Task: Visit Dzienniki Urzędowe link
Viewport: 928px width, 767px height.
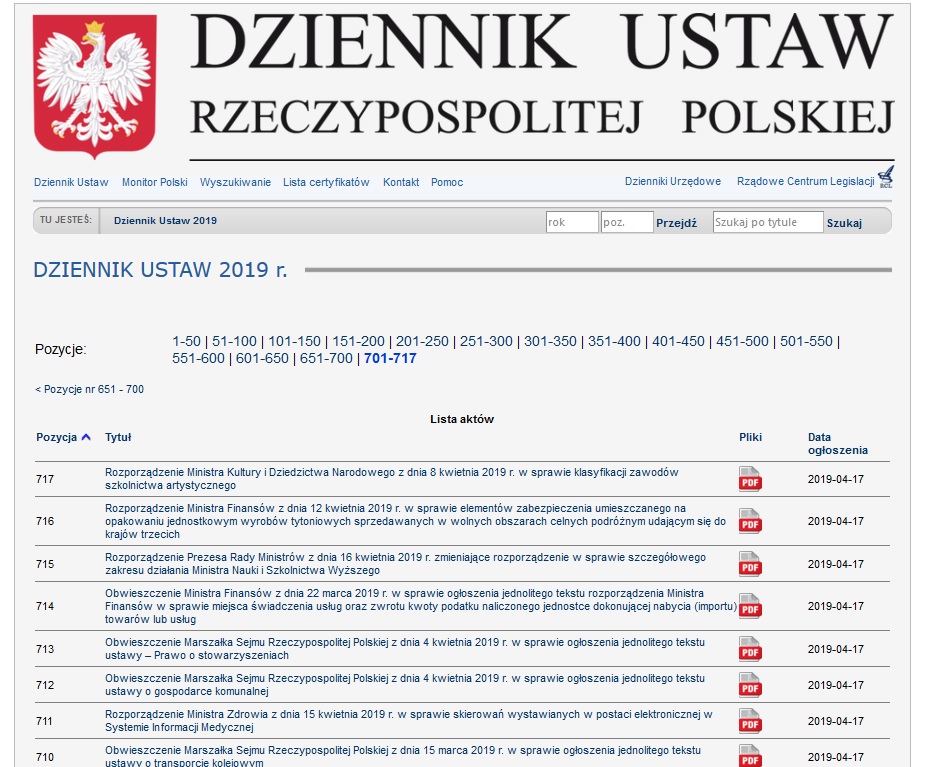Action: pos(673,181)
